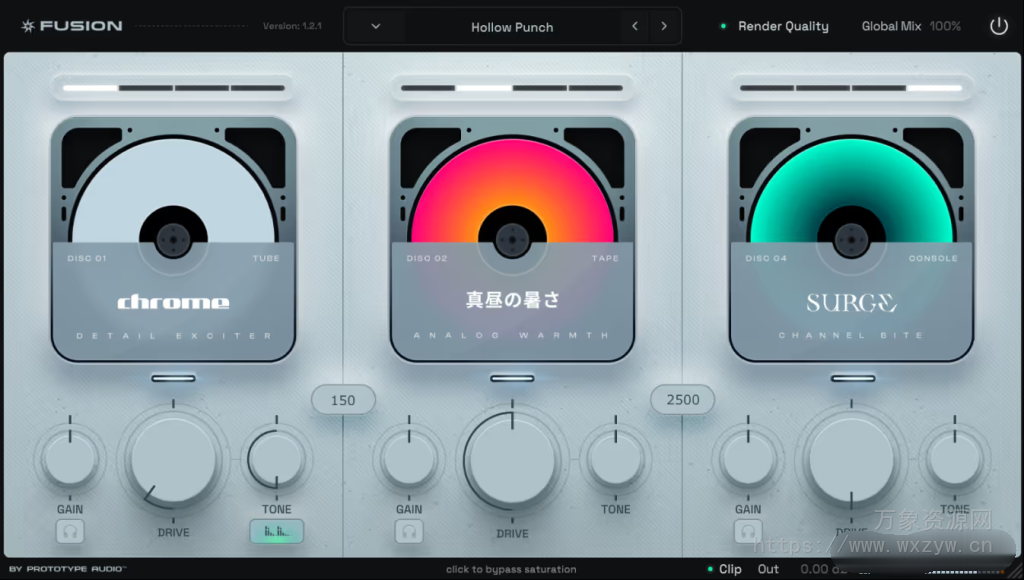Screen dimensions: 1024x580
Task: Click the previous preset arrow
Action: (x=635, y=26)
